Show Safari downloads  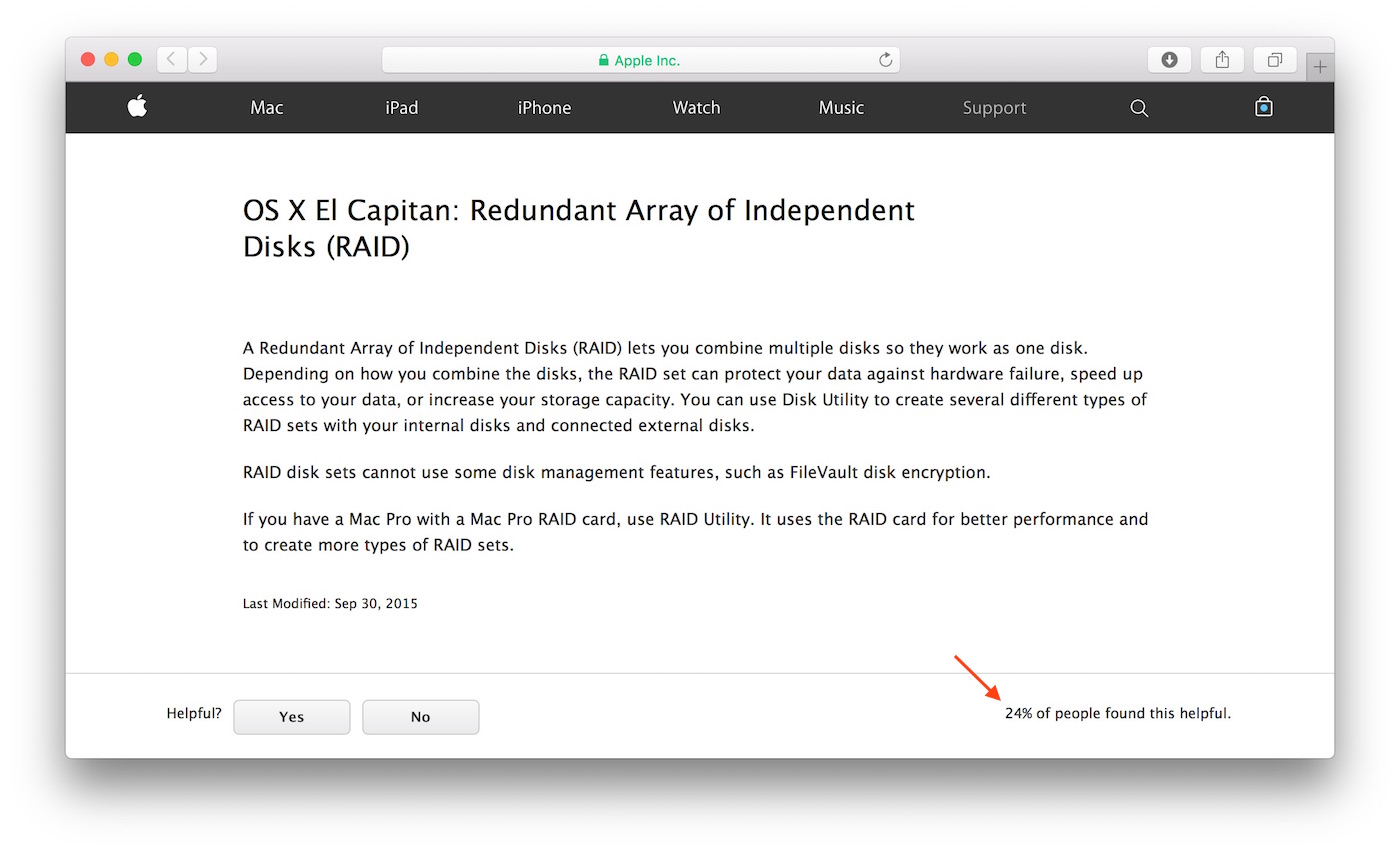coord(1169,60)
